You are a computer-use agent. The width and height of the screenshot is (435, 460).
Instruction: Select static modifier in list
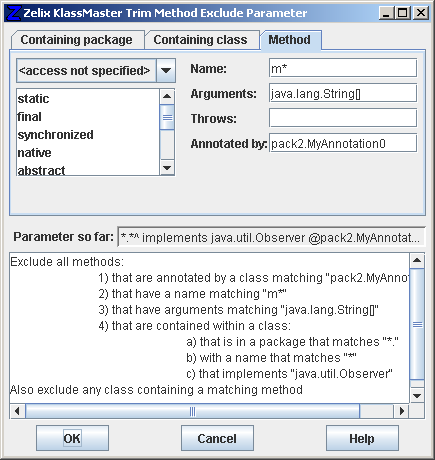click(x=88, y=99)
